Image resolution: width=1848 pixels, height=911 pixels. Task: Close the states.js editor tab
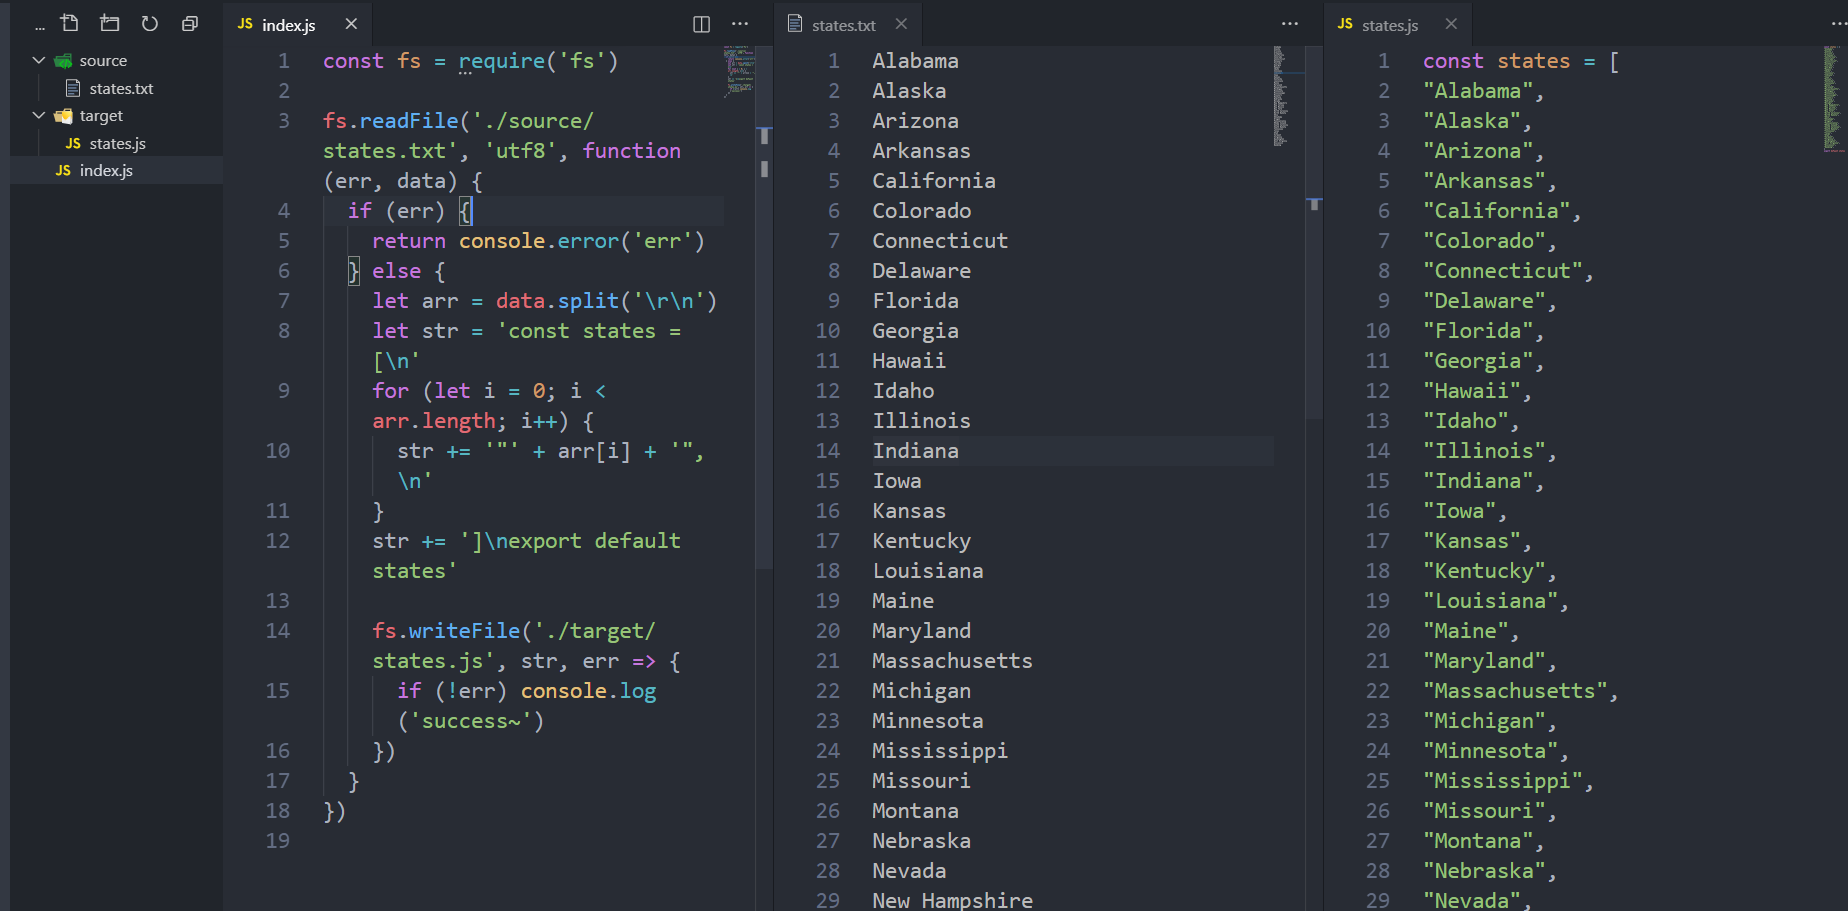(x=1451, y=24)
